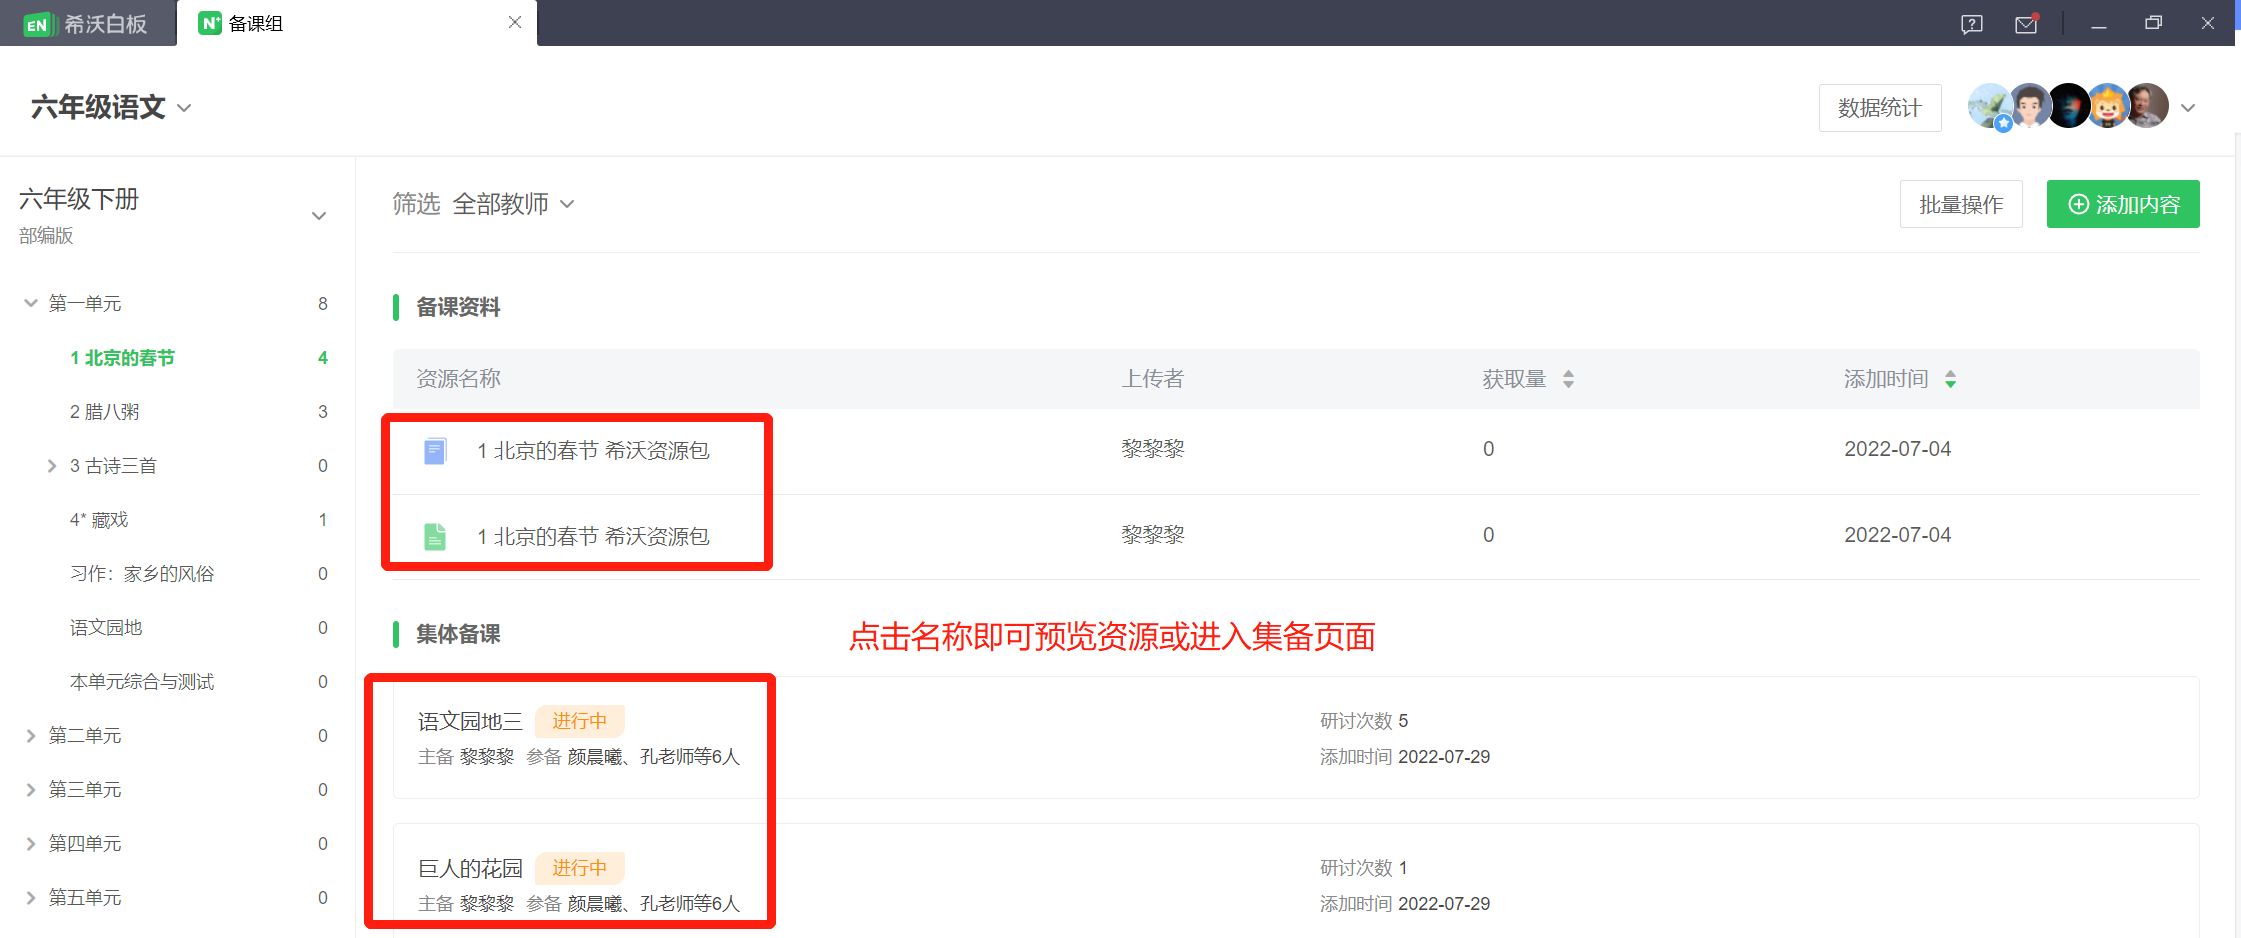Open the 巨人的花园 collective lesson

pyautogui.click(x=470, y=868)
